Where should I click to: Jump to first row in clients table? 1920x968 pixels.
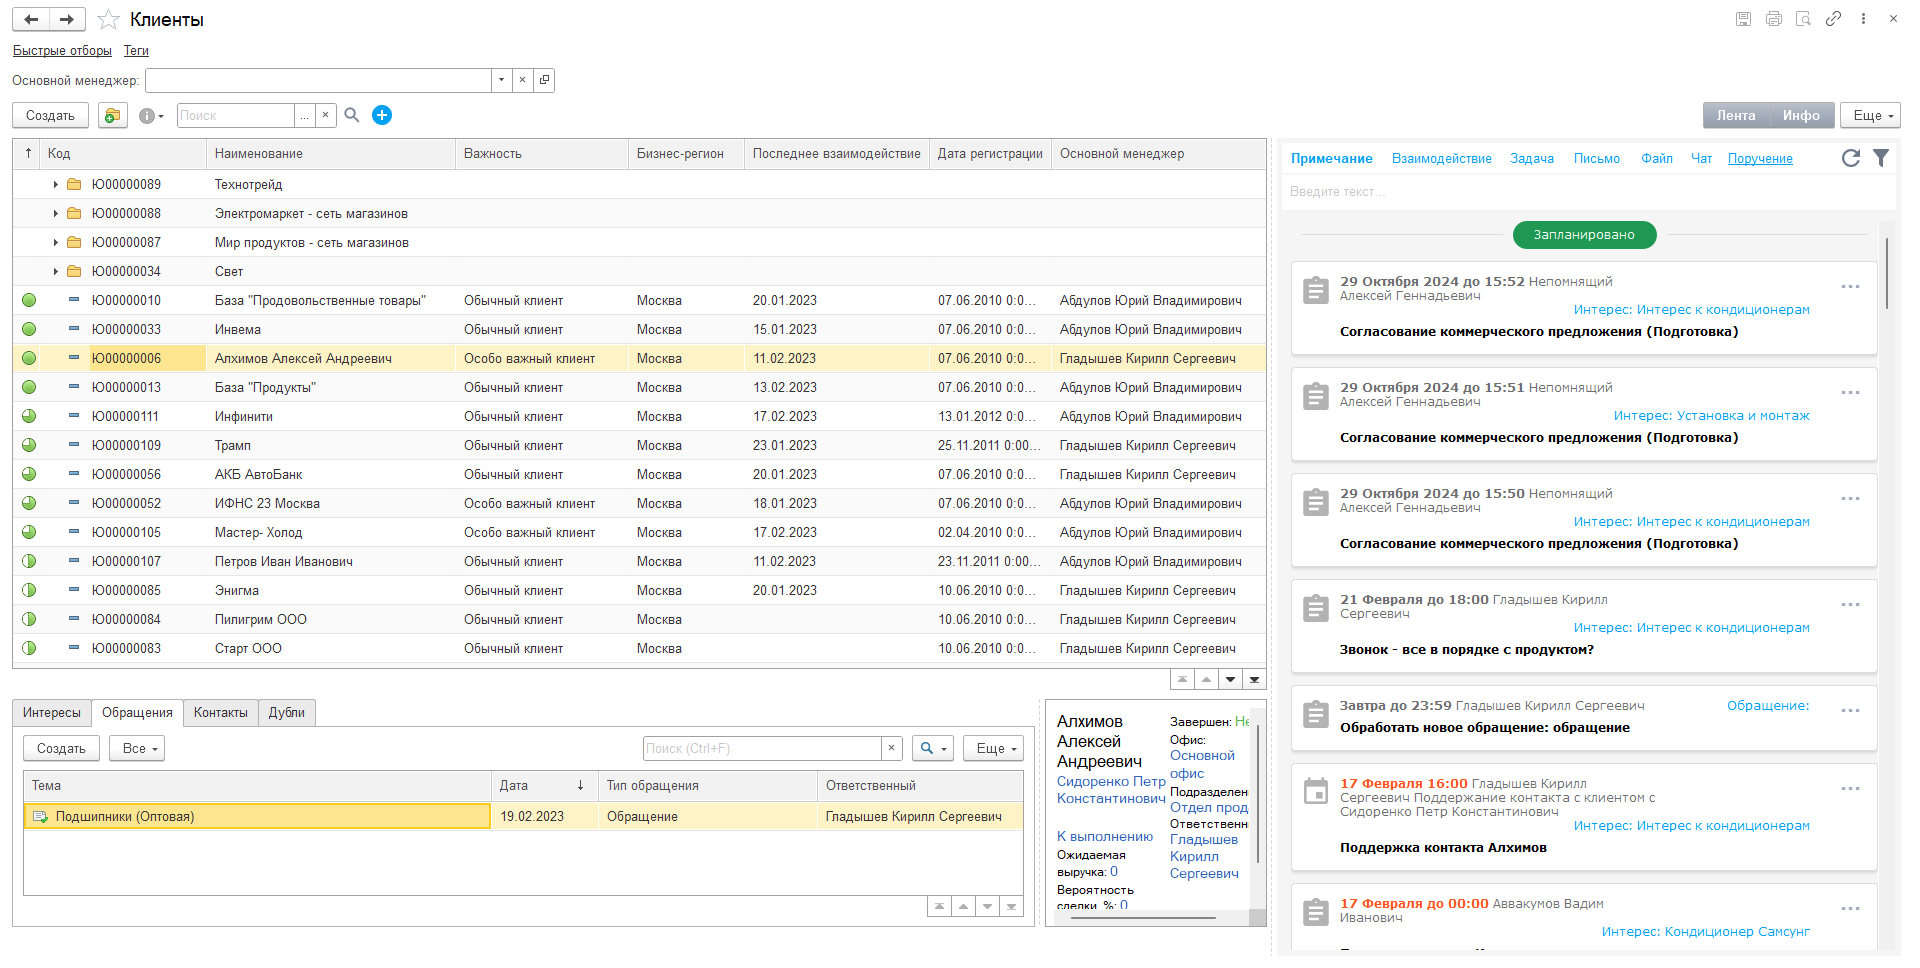1183,680
